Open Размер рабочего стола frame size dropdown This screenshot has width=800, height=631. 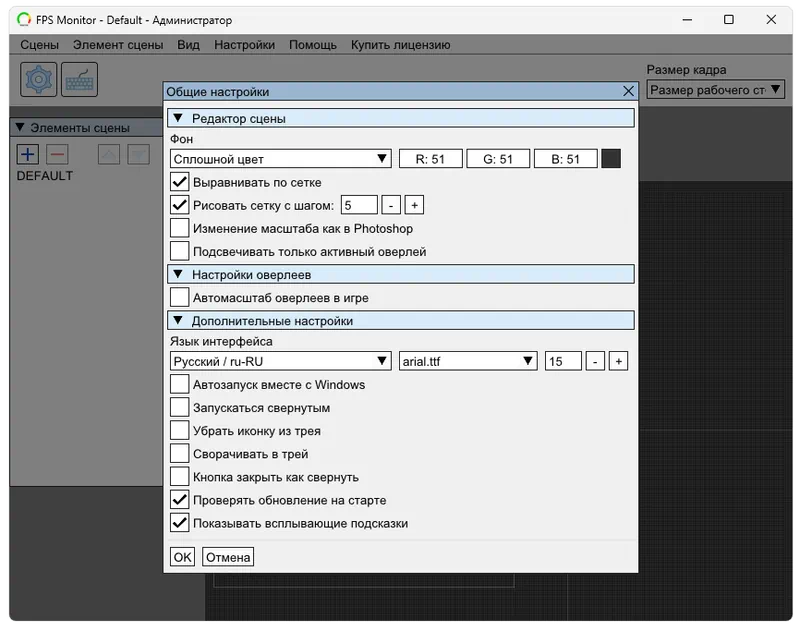pos(715,90)
